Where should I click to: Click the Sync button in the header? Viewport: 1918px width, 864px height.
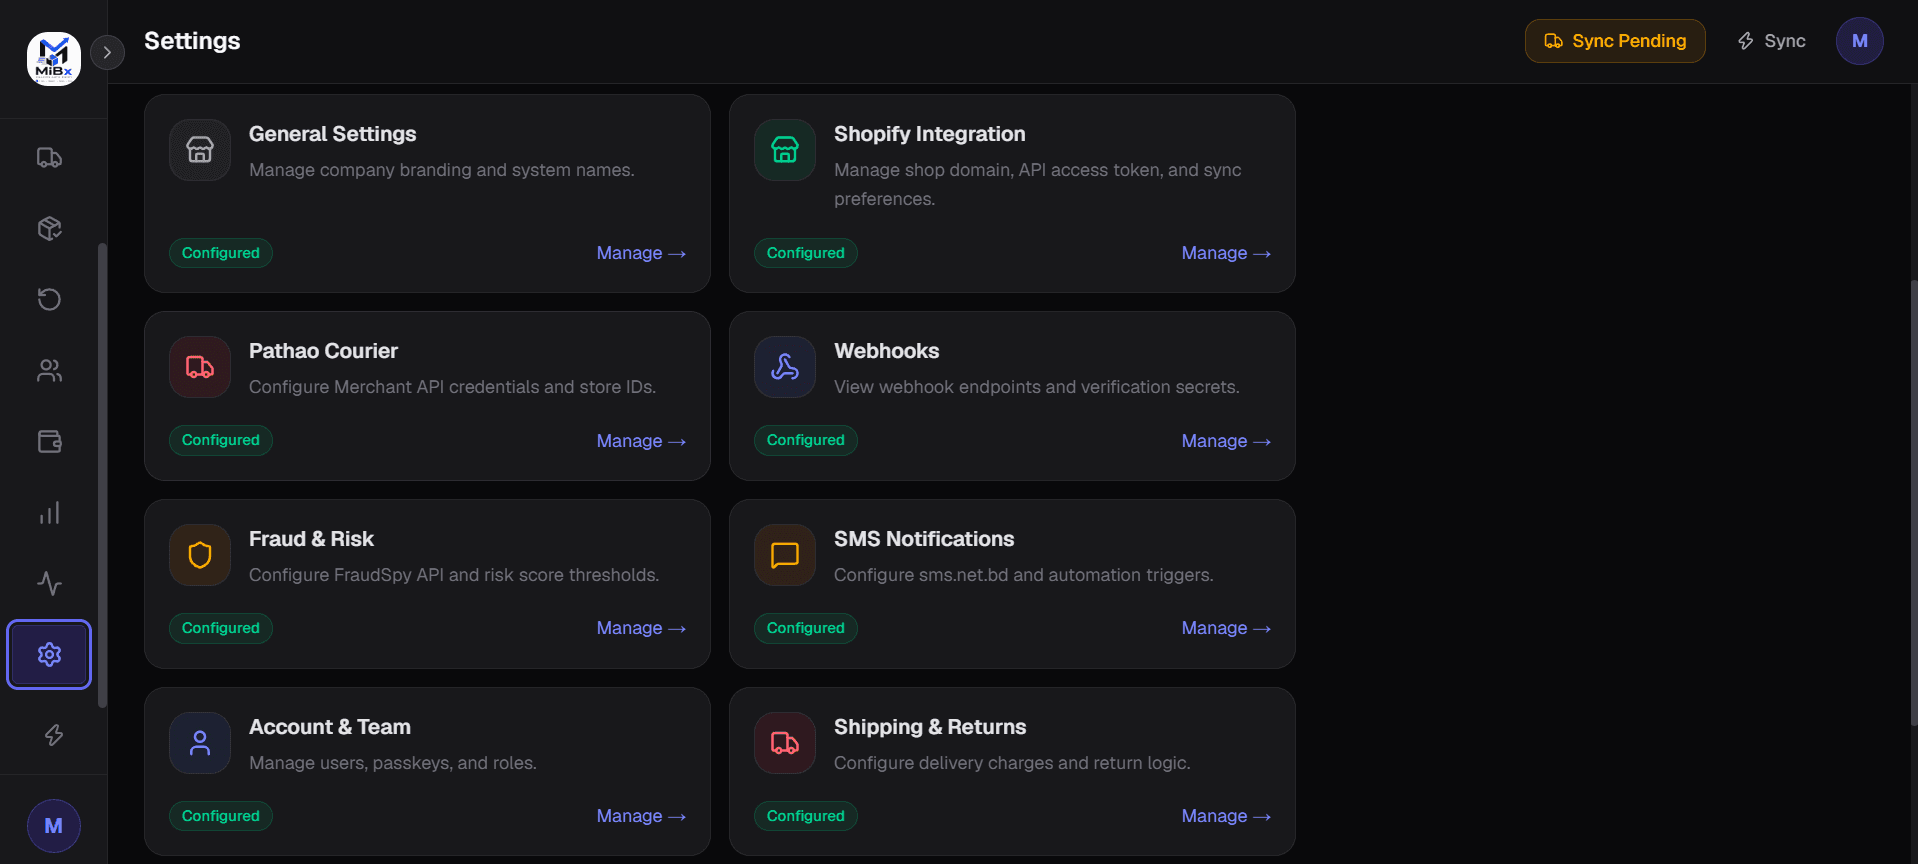point(1771,41)
